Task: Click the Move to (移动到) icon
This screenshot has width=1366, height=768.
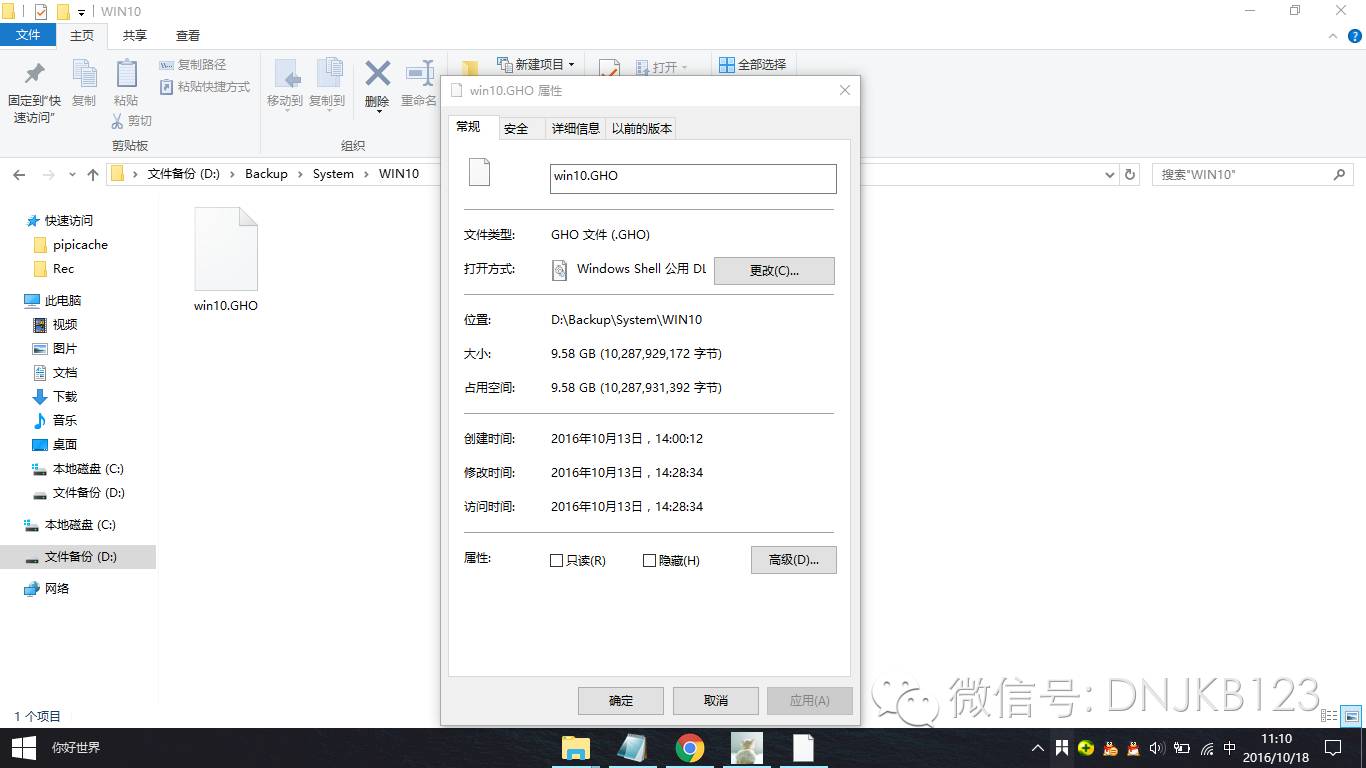Action: 285,74
